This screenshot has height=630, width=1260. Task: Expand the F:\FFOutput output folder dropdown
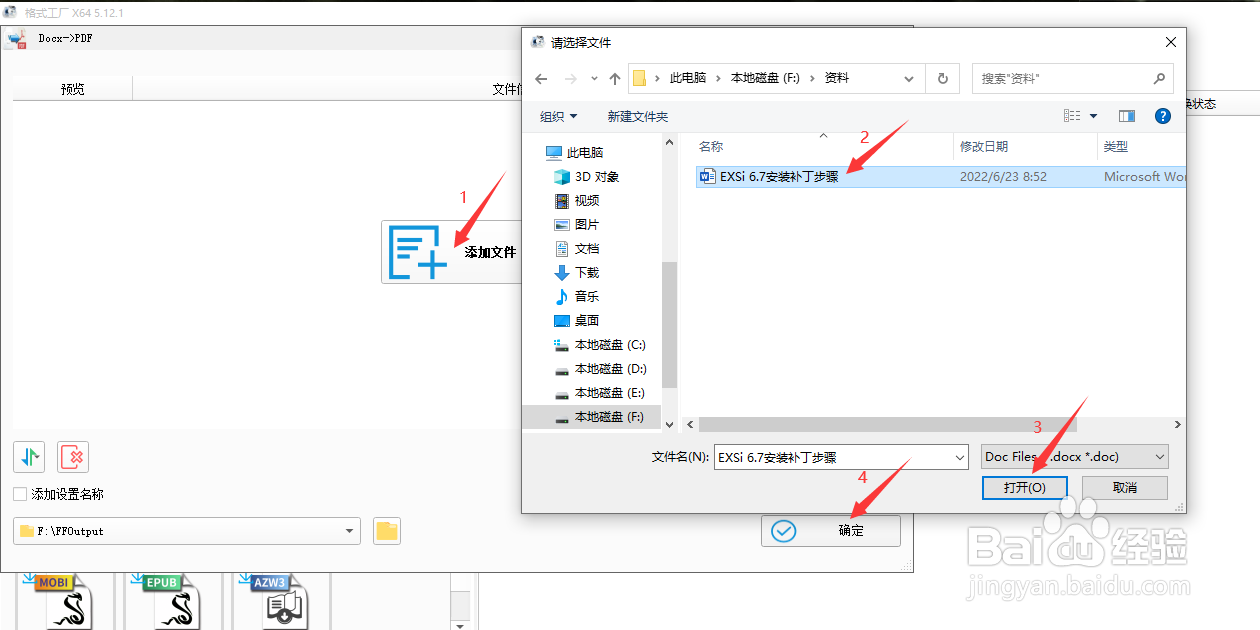pos(348,531)
